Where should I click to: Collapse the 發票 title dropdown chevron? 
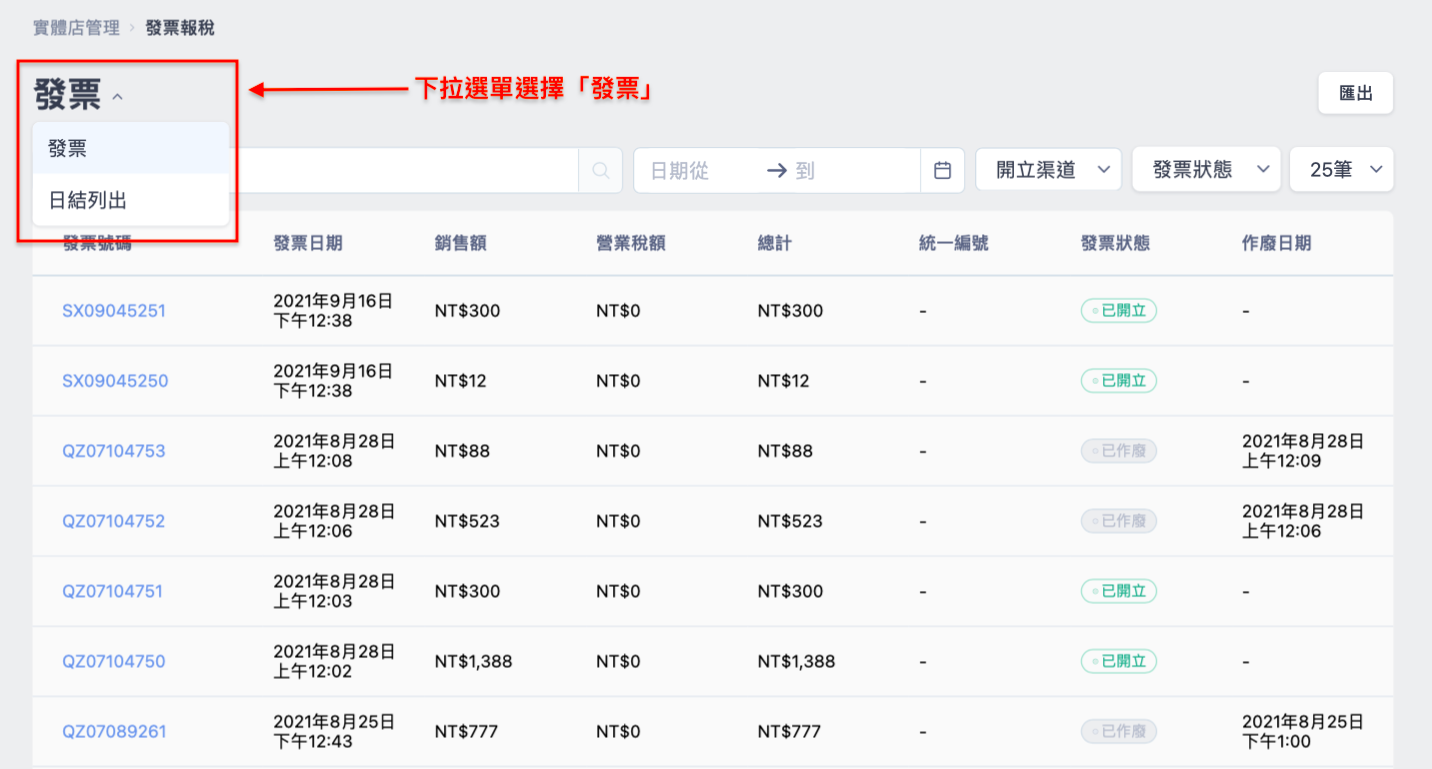pyautogui.click(x=118, y=97)
